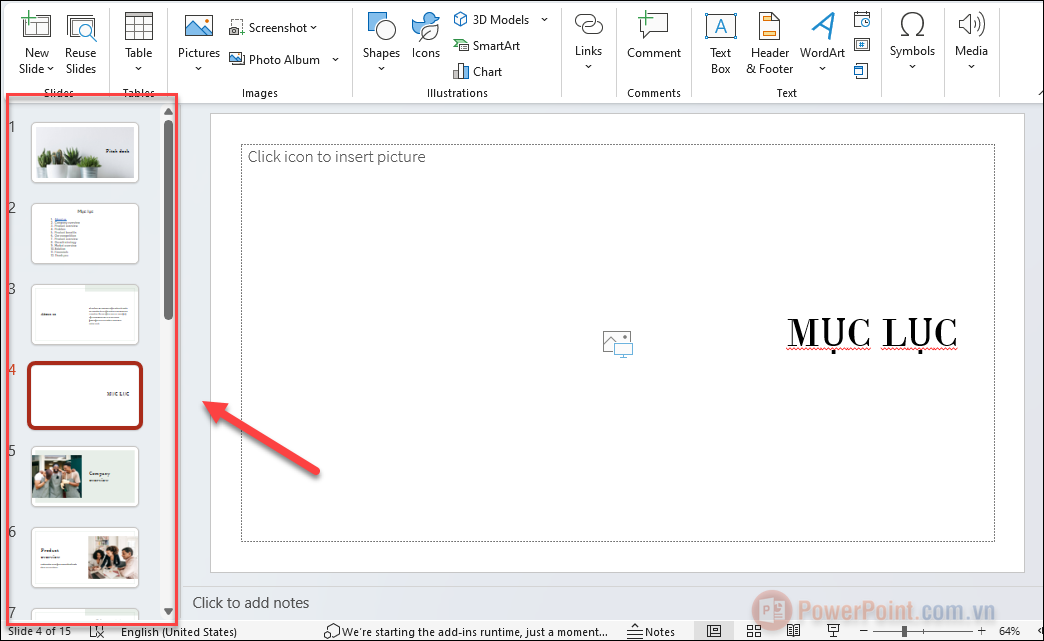
Task: Select slide 5 Company overview thumbnail
Action: pos(85,477)
